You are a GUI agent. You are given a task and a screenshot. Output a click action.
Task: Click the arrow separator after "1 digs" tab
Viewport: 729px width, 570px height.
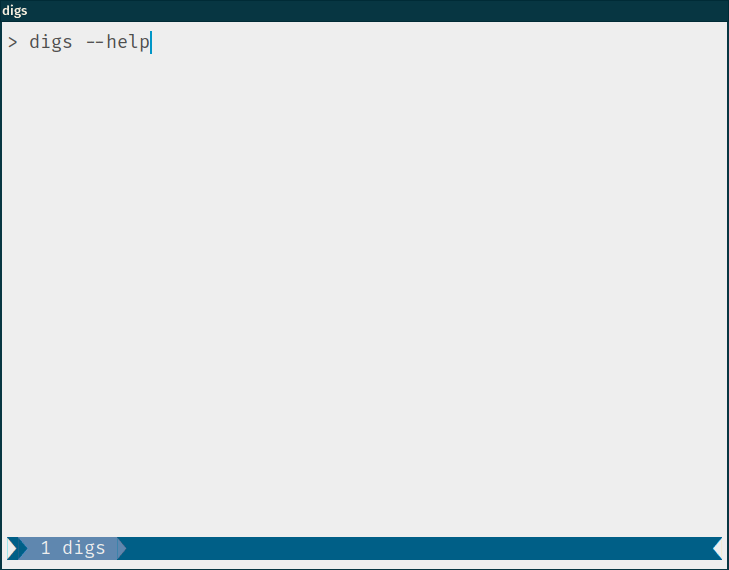(x=122, y=548)
